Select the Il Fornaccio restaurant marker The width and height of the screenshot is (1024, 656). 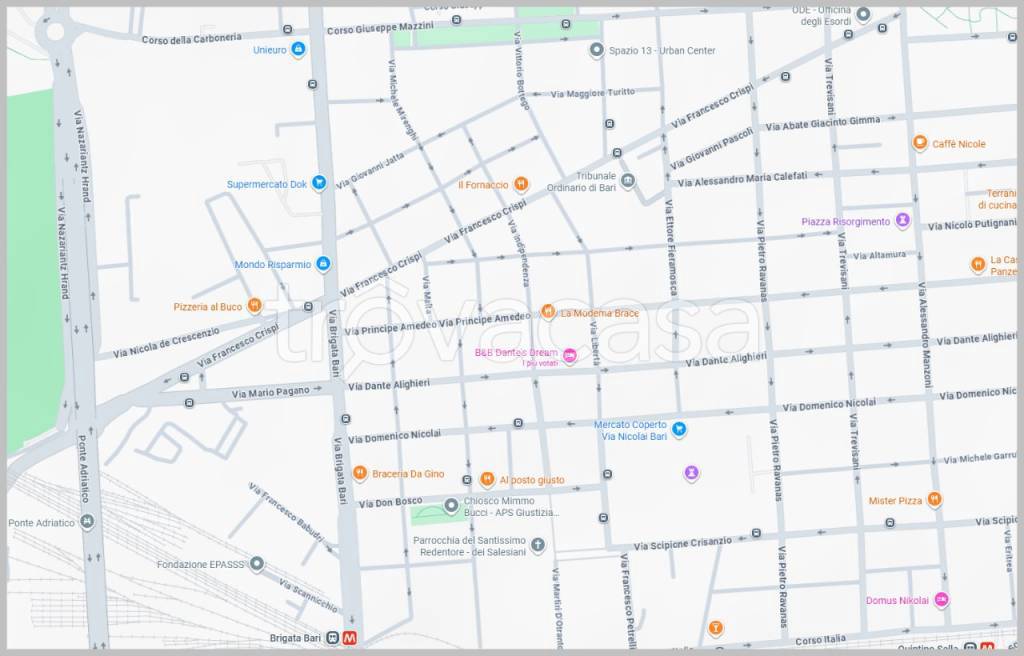(520, 184)
